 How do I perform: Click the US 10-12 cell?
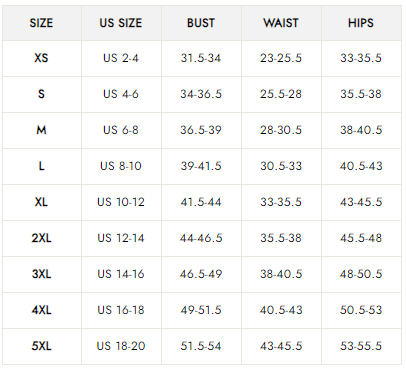coord(121,202)
